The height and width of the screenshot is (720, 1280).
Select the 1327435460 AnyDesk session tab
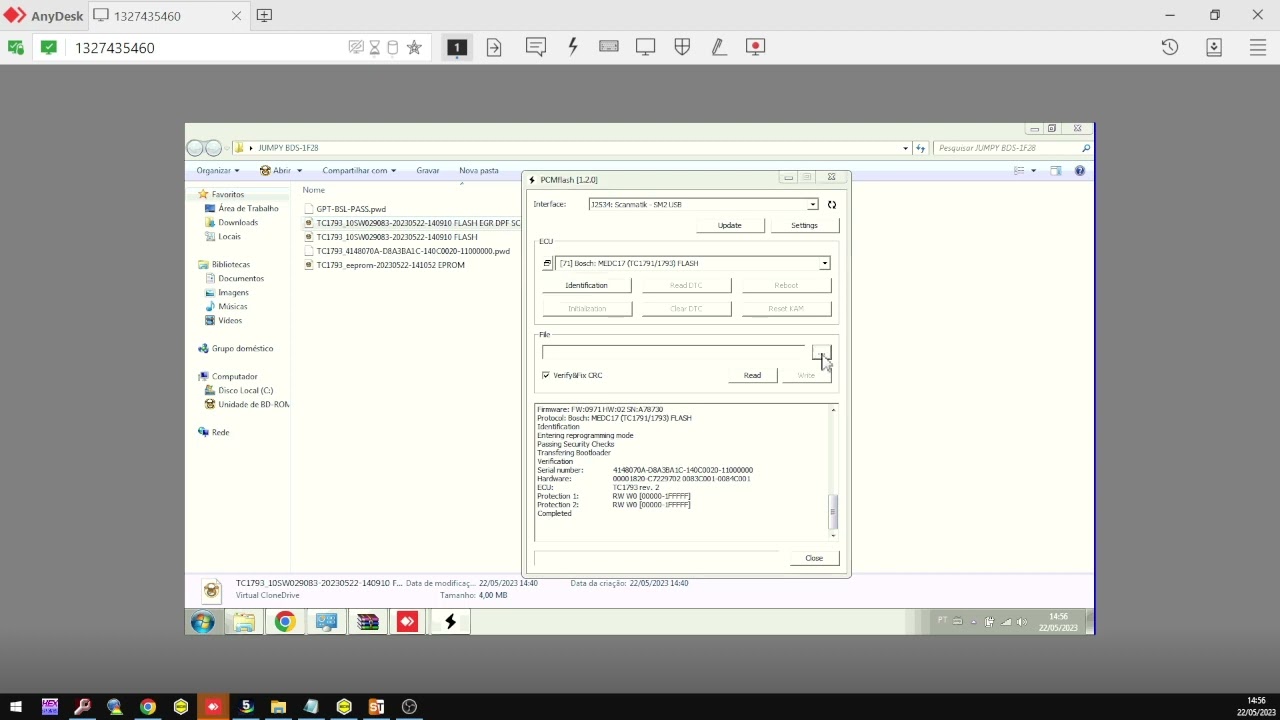coord(168,16)
